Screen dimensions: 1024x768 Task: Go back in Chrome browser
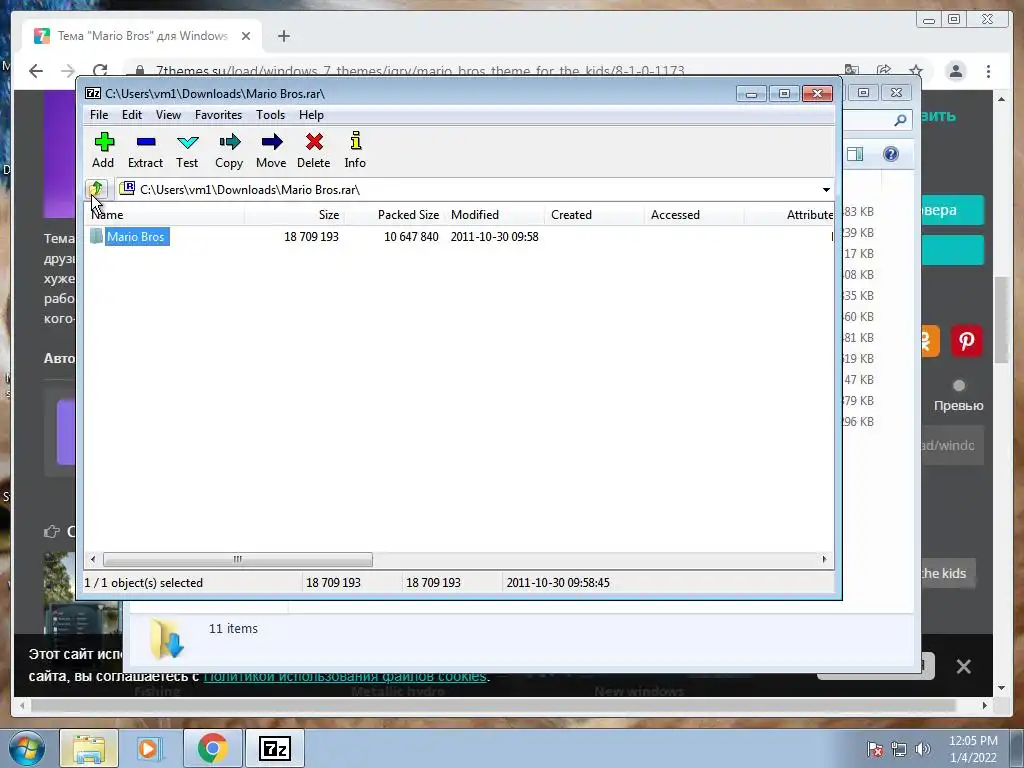click(x=36, y=71)
